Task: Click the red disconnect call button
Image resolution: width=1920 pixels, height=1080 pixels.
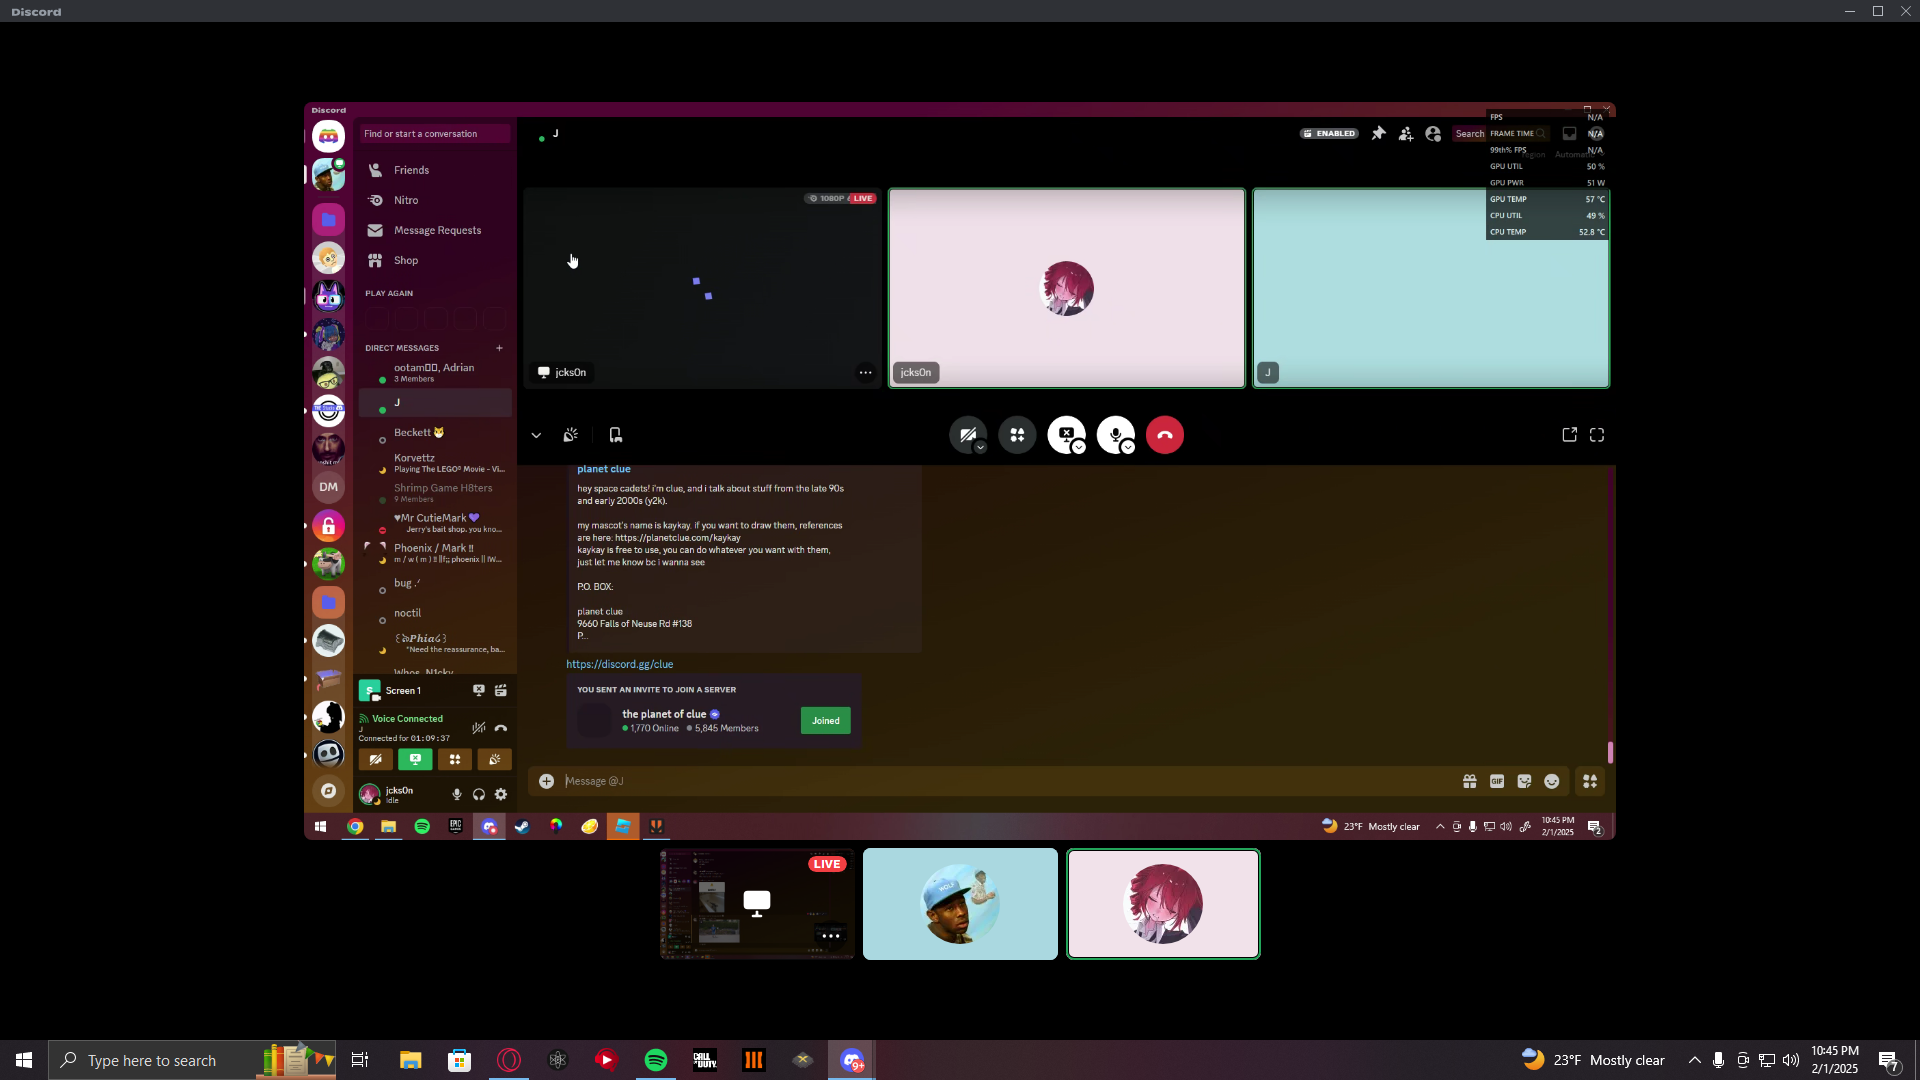Action: (x=1164, y=435)
